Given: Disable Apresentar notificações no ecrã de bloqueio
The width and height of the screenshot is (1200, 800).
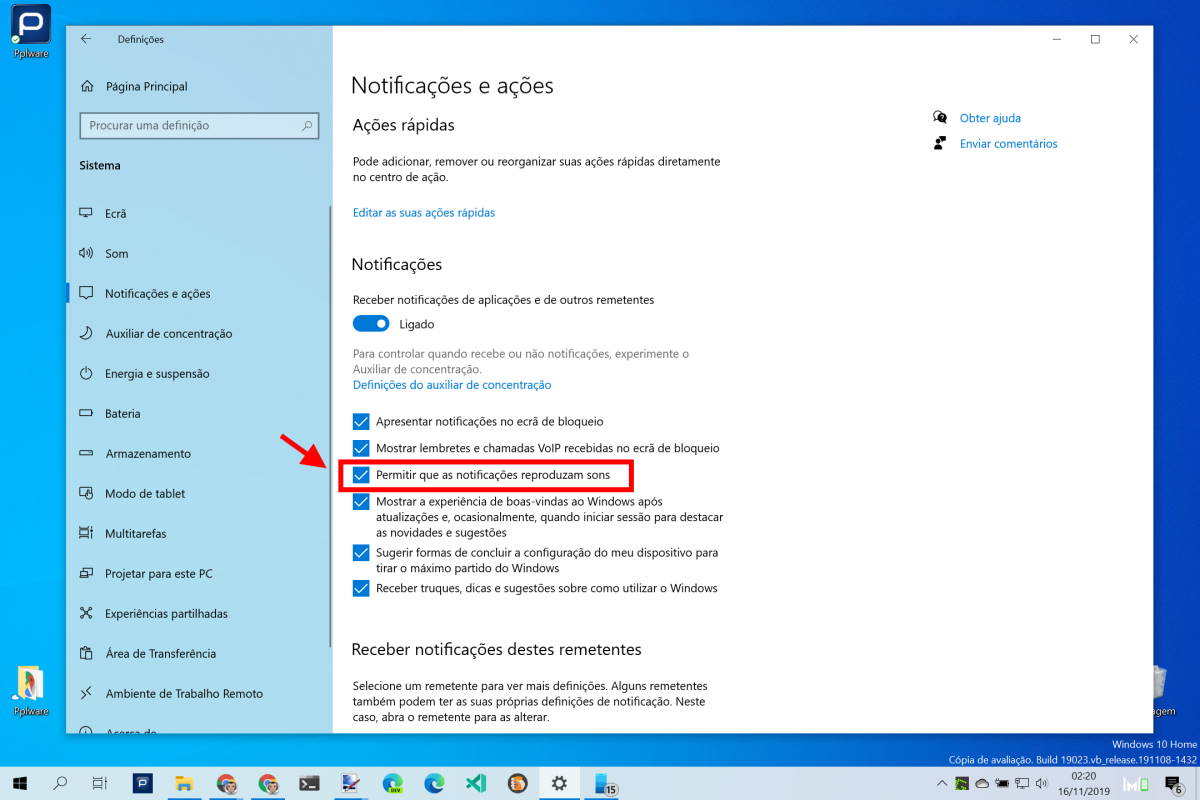Looking at the screenshot, I should tap(361, 421).
